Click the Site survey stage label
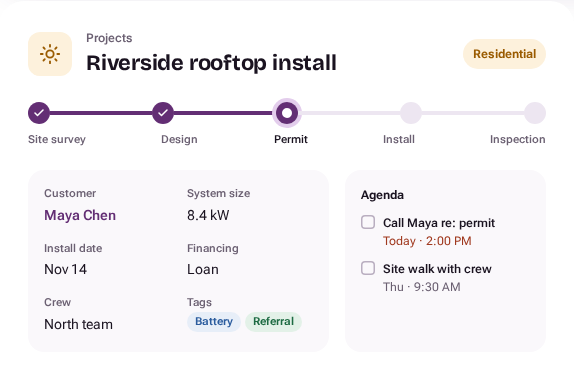Screen dimensions: 574x380 [x=57, y=139]
